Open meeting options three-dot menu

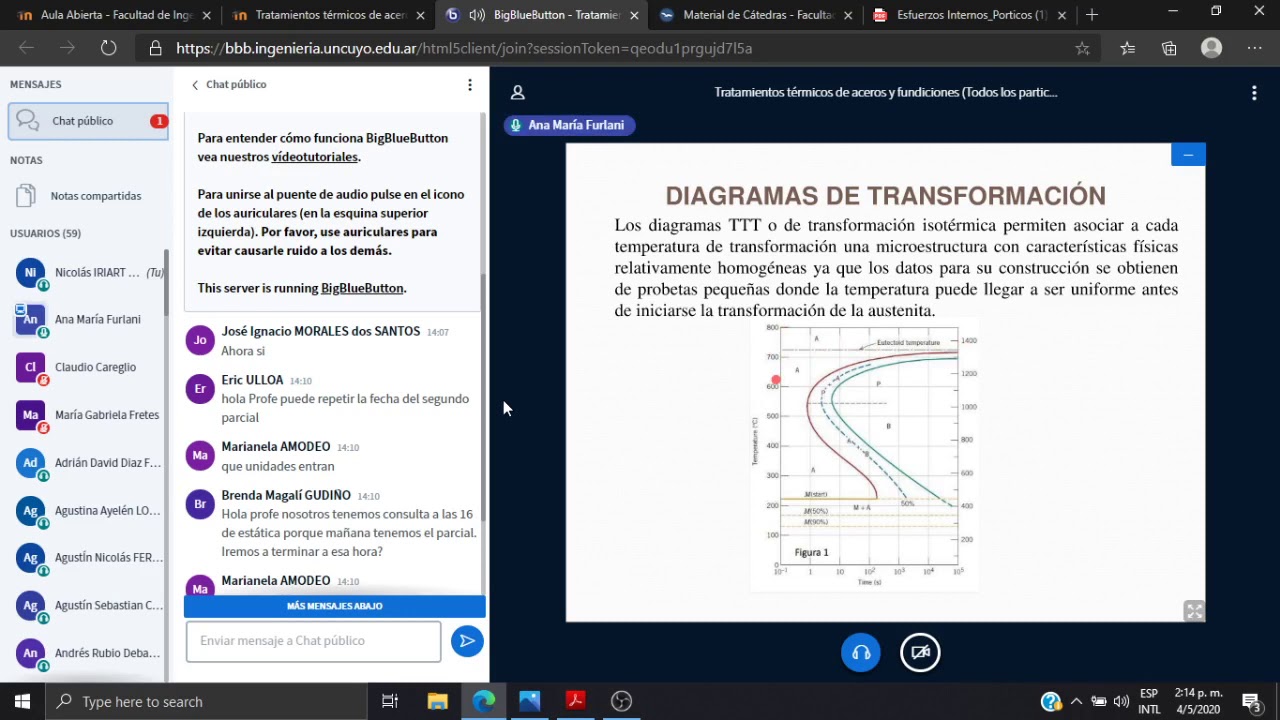pos(1254,93)
